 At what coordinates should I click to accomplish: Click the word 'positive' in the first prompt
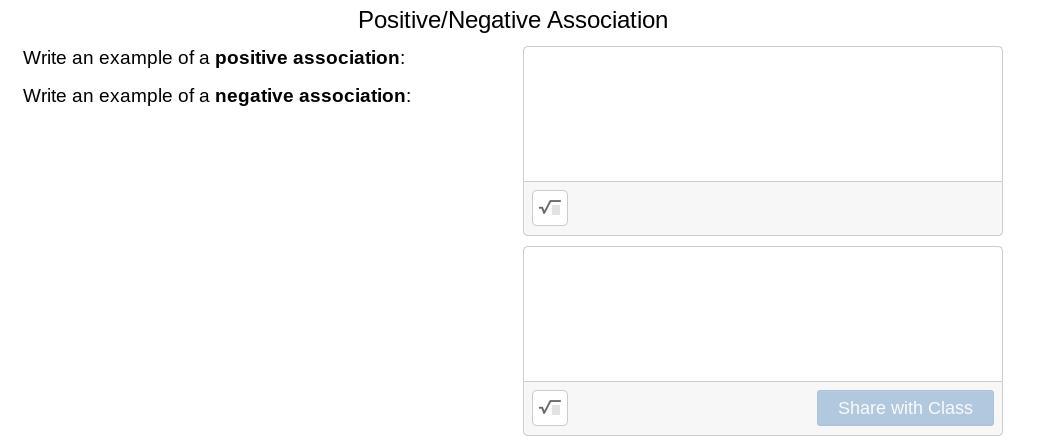(x=251, y=58)
